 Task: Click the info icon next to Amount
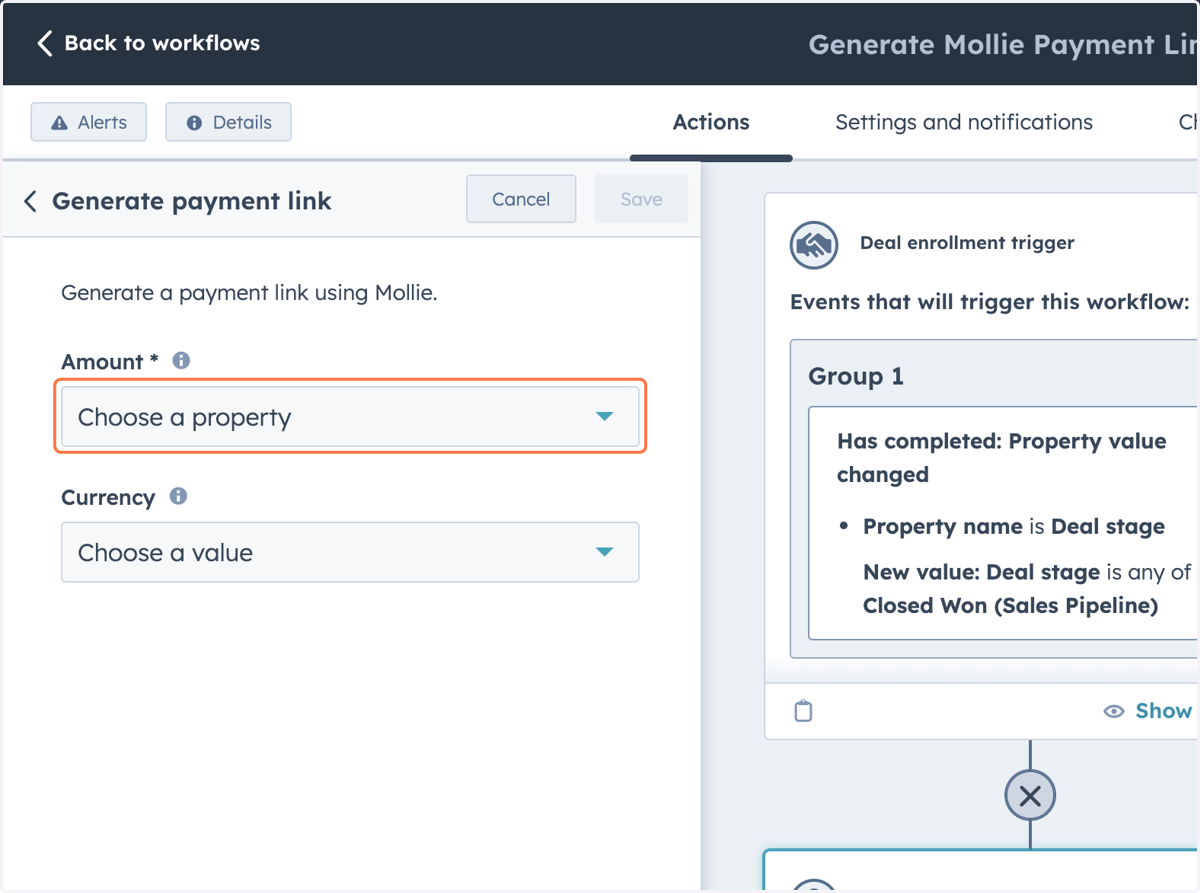click(x=181, y=361)
